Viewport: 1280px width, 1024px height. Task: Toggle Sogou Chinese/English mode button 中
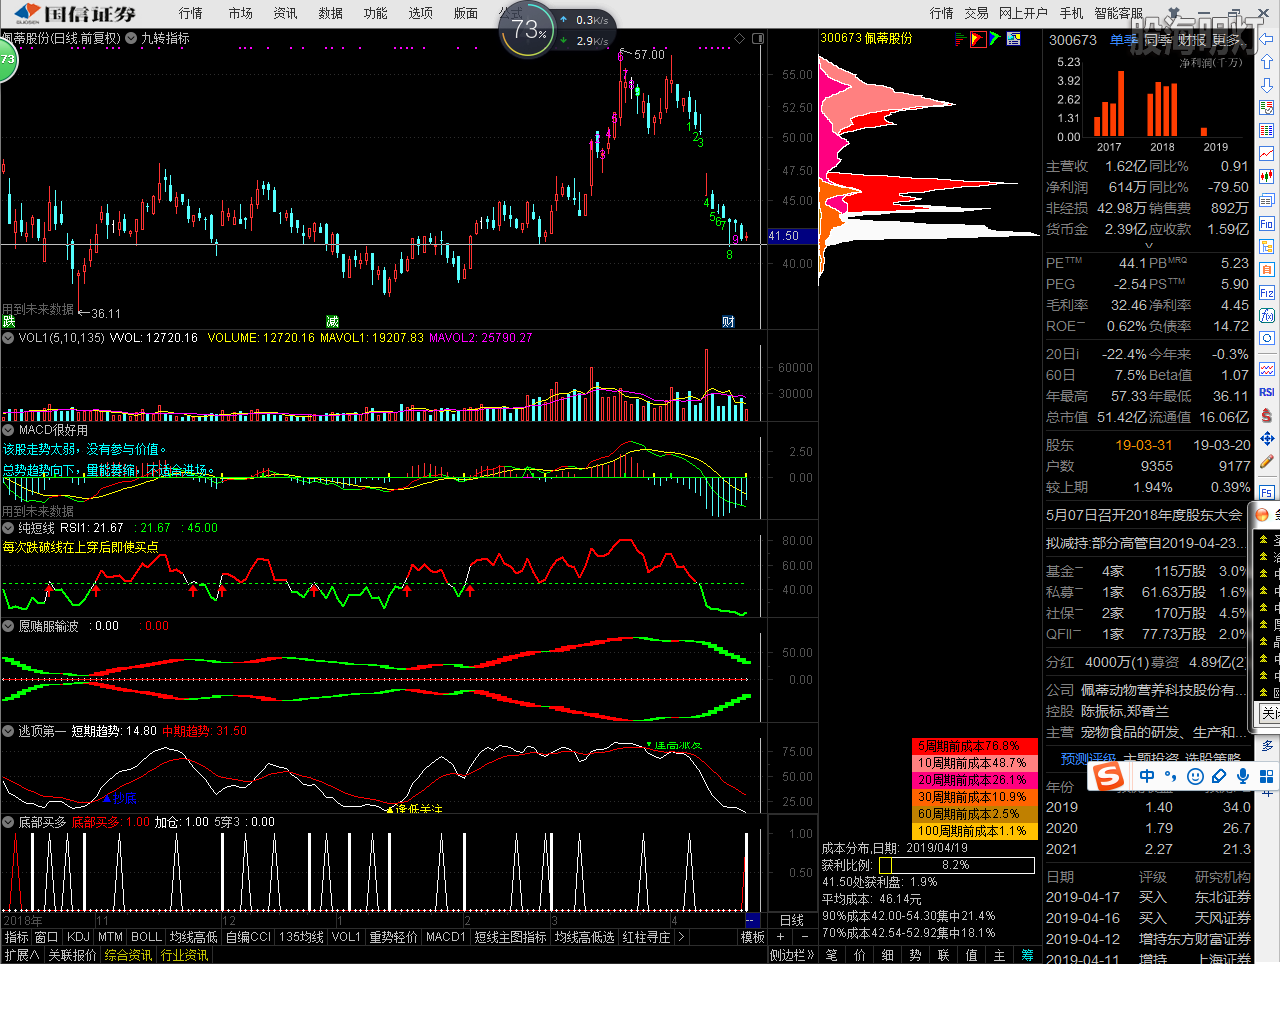click(x=1147, y=776)
